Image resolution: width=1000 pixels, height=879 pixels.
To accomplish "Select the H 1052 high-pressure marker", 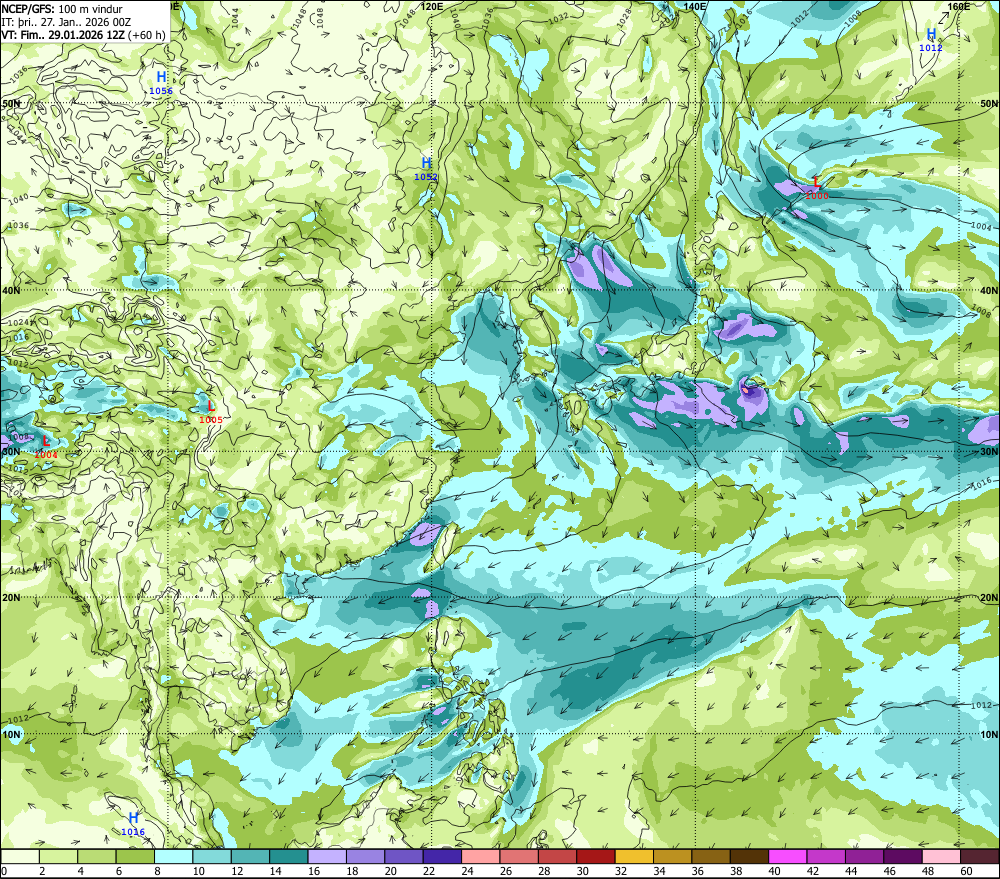I will point(426,169).
